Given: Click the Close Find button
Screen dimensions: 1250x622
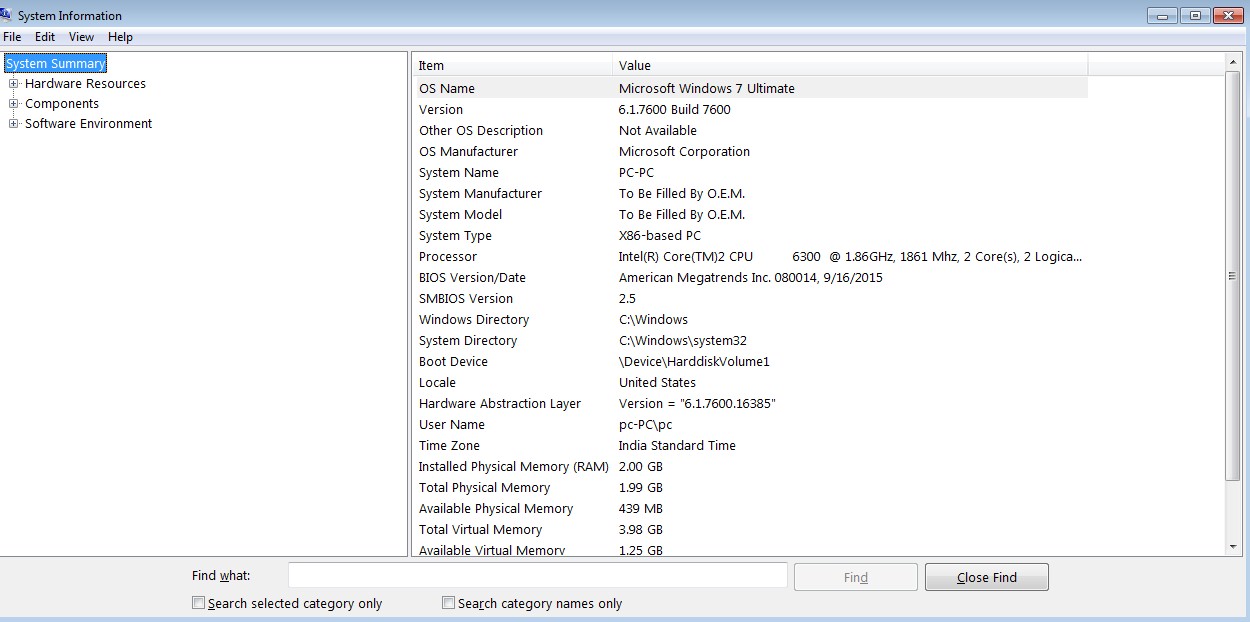Looking at the screenshot, I should pyautogui.click(x=987, y=577).
